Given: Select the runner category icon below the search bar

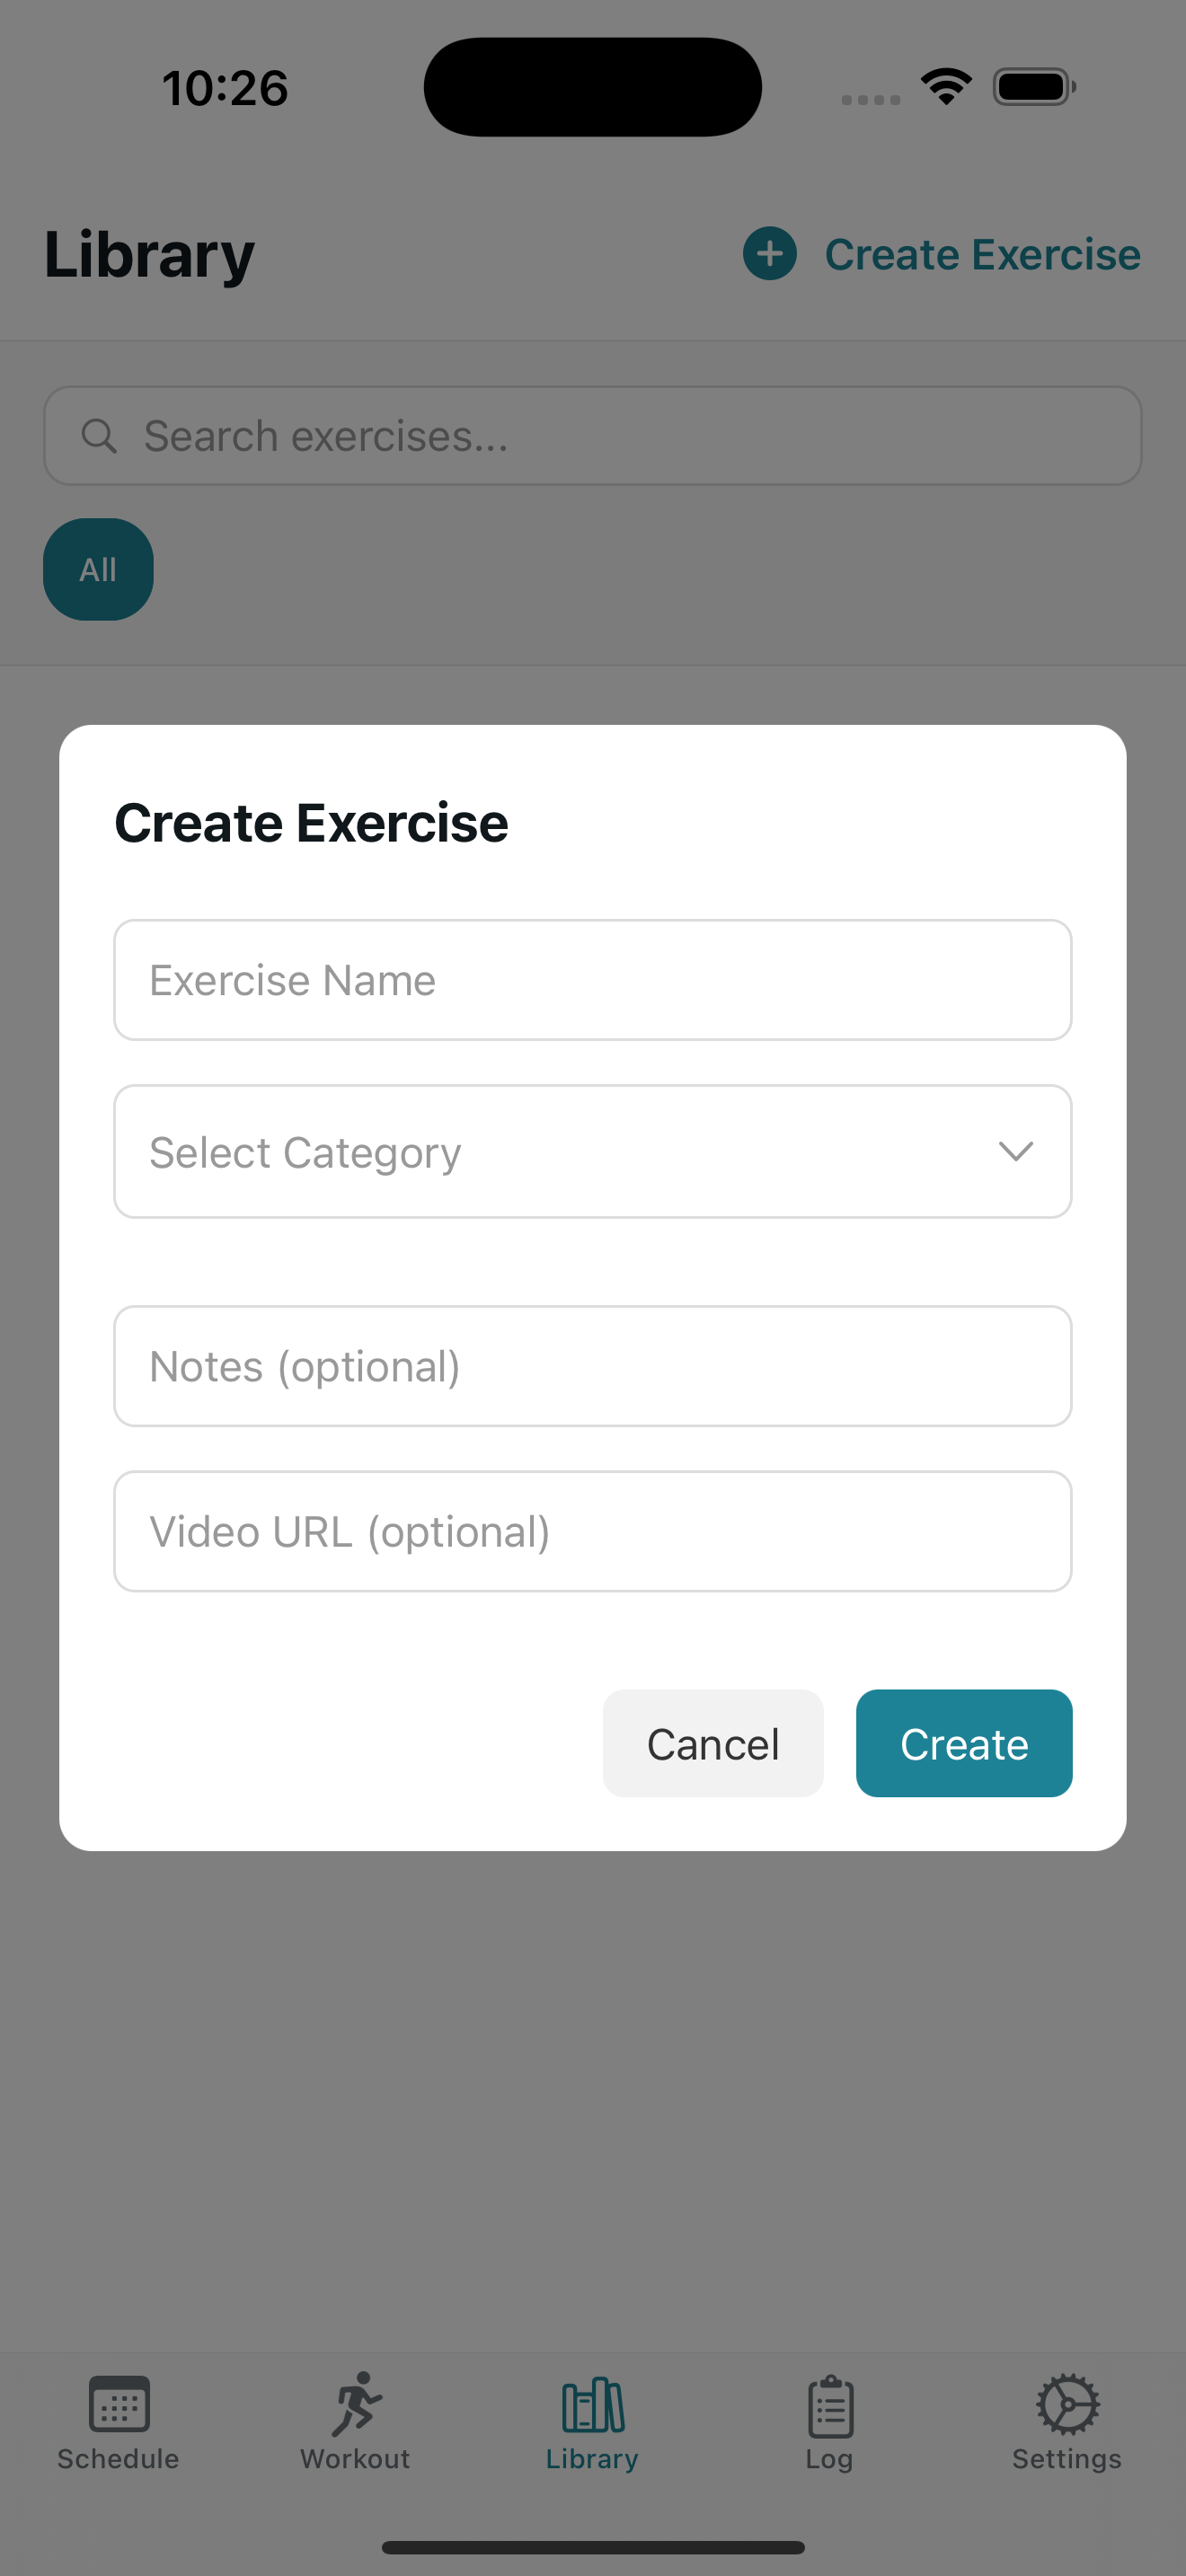Looking at the screenshot, I should coord(355,570).
